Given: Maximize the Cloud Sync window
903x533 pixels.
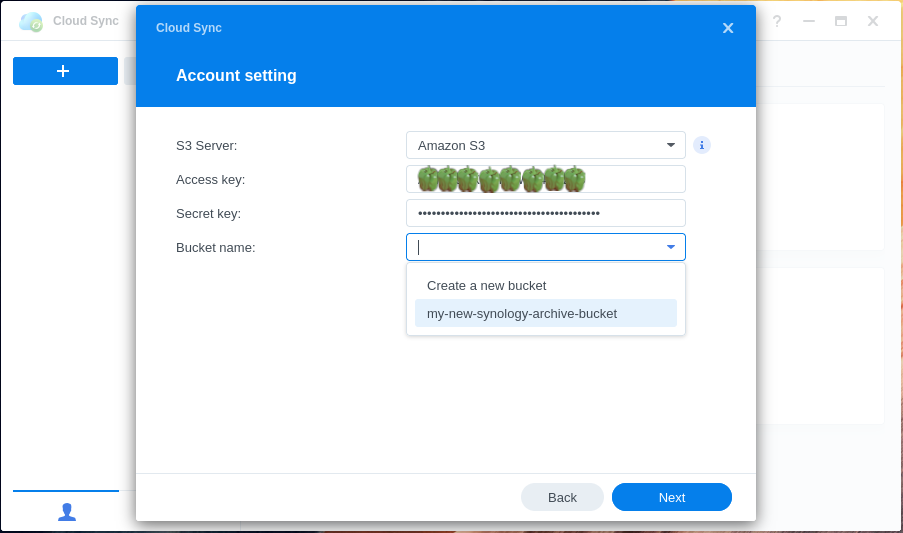Looking at the screenshot, I should coord(840,21).
